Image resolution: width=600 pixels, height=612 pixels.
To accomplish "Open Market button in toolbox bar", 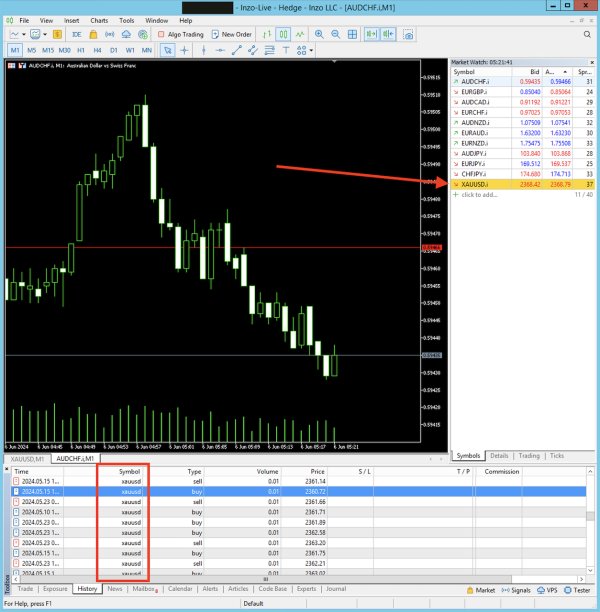I will point(481,590).
